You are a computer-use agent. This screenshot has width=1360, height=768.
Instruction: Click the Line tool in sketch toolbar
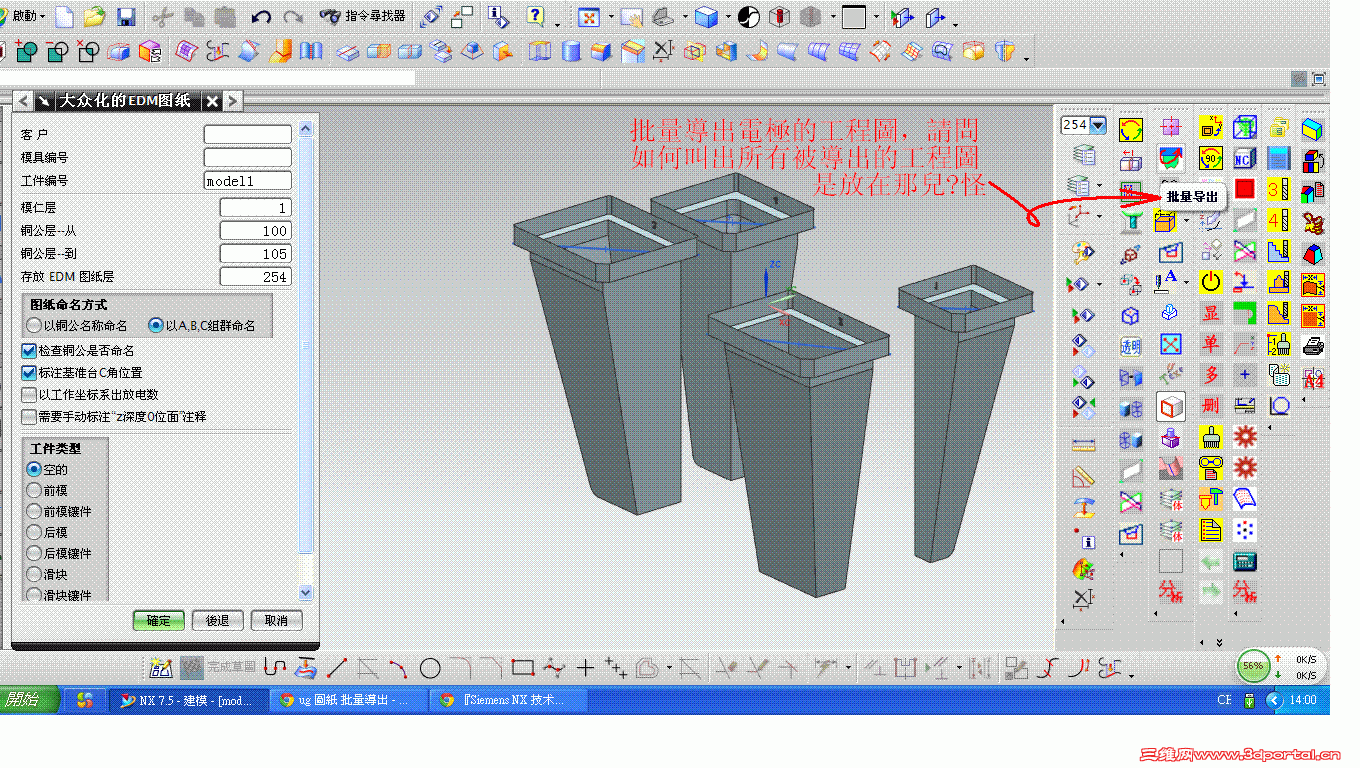[337, 667]
